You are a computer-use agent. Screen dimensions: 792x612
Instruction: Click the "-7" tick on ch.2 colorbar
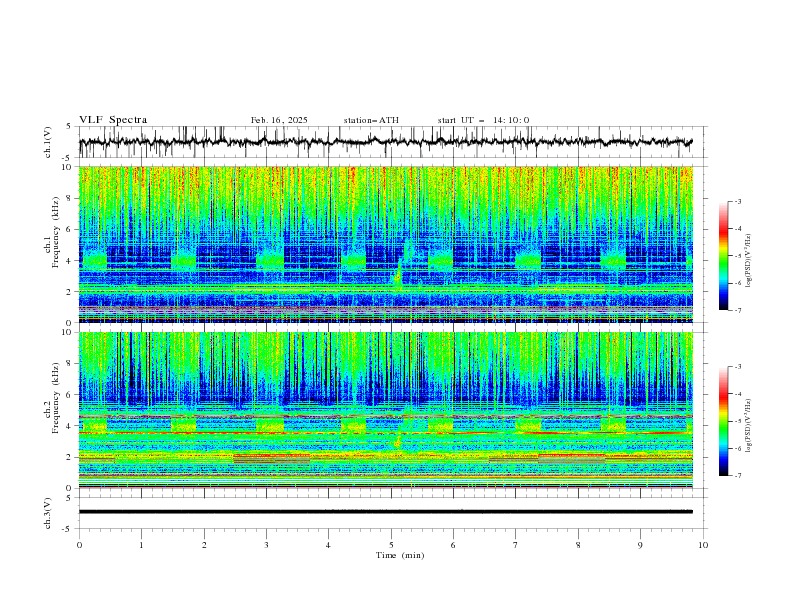tap(737, 476)
